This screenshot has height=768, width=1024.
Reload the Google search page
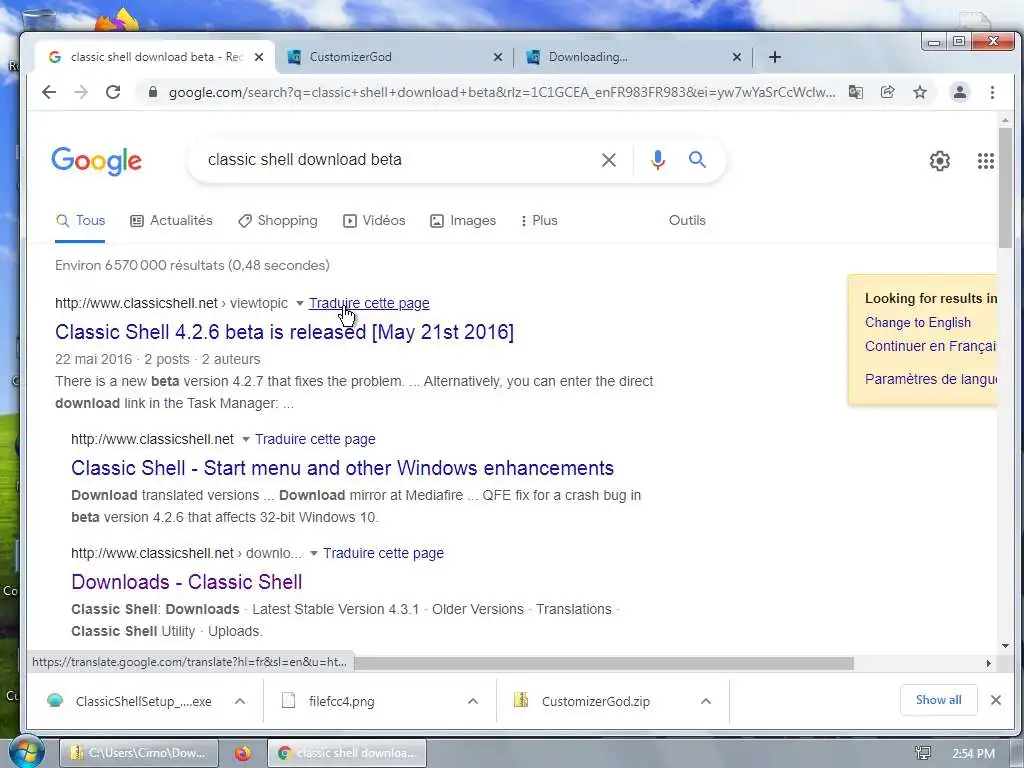click(x=113, y=92)
